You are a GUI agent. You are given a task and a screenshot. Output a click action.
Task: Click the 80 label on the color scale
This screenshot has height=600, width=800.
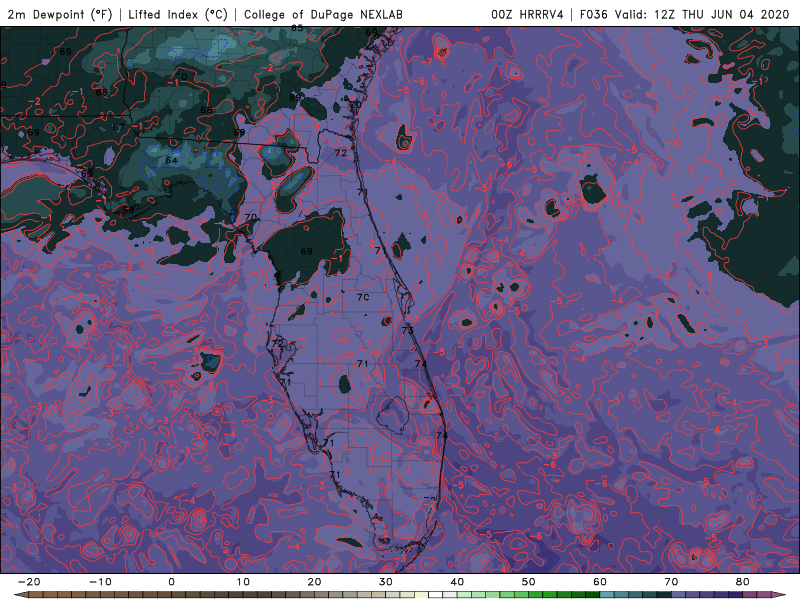[x=743, y=582]
